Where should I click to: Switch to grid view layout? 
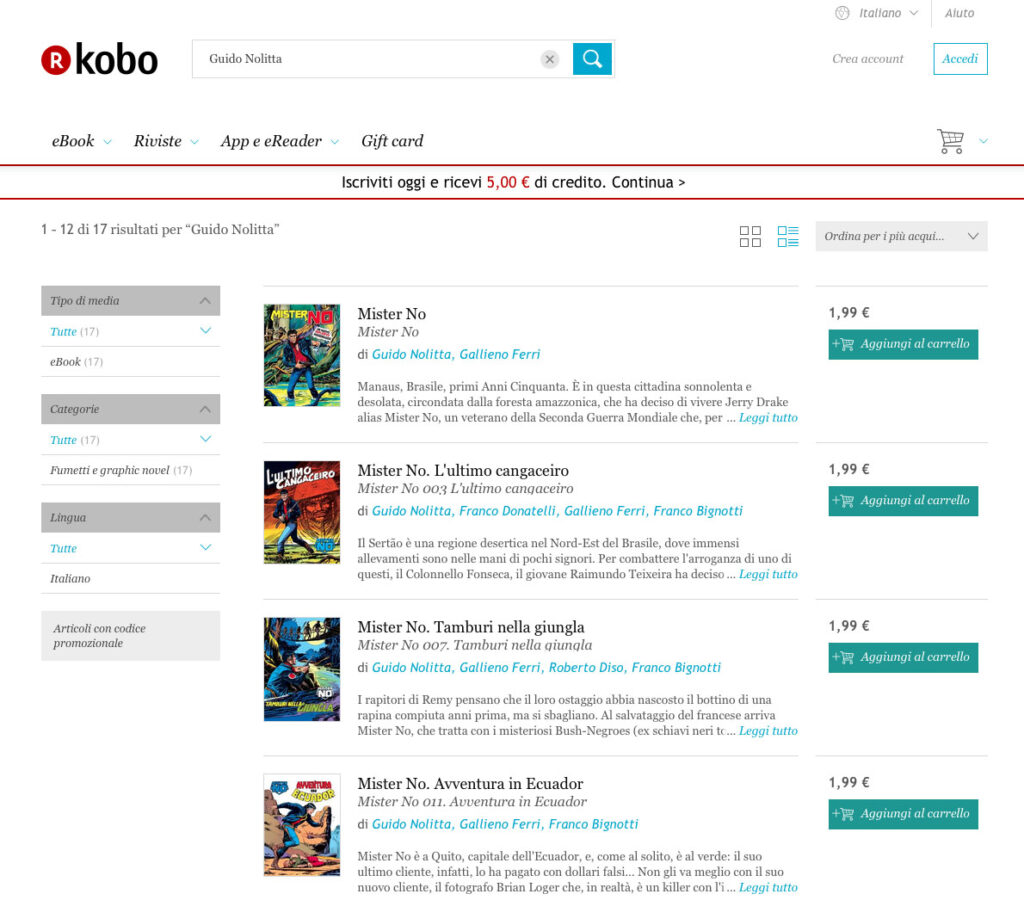pyautogui.click(x=750, y=236)
